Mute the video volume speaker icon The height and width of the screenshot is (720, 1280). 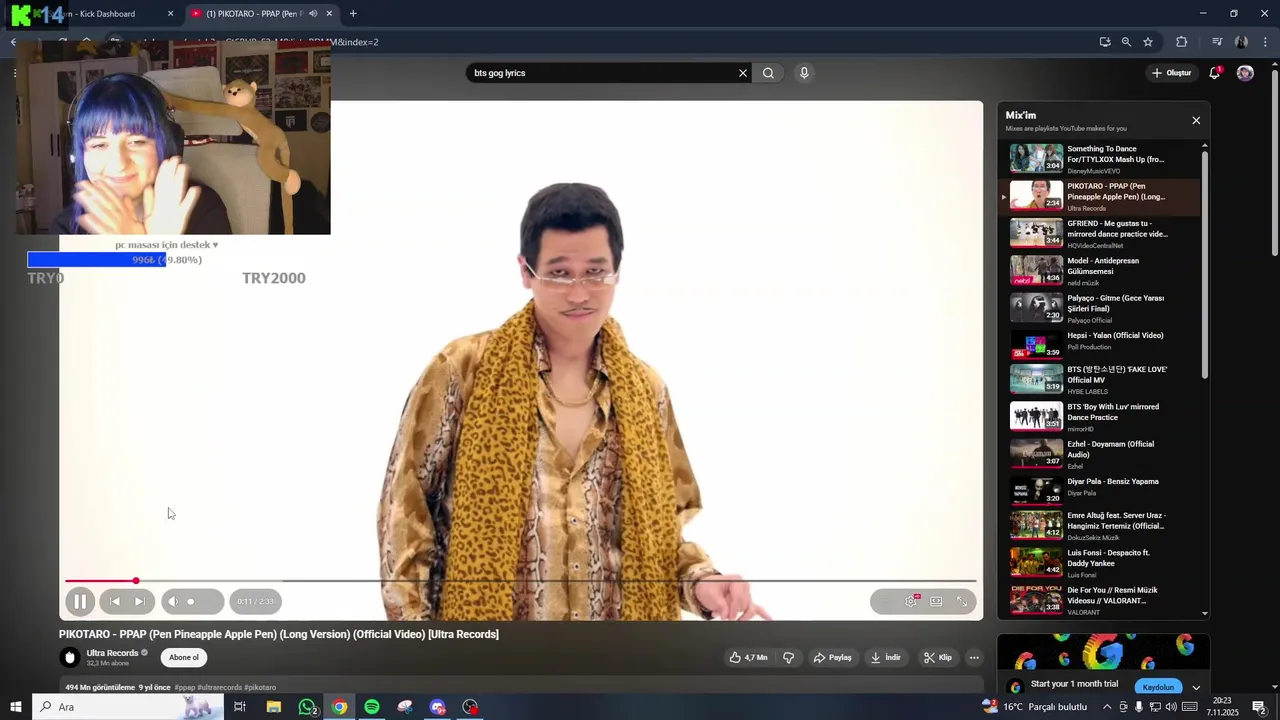173,601
